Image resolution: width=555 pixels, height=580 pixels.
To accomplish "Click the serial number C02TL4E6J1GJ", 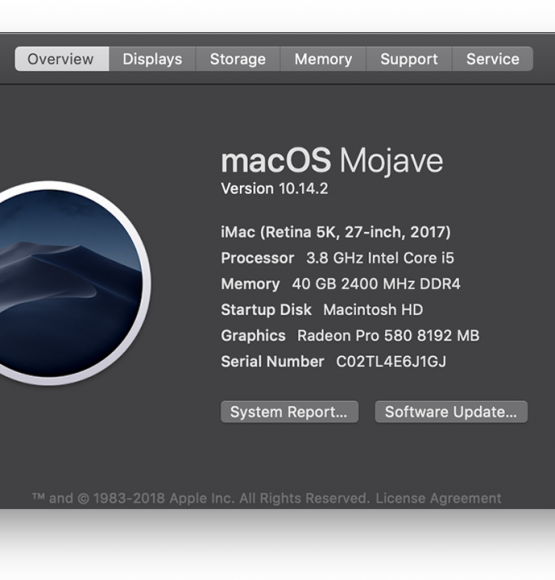I will [391, 362].
